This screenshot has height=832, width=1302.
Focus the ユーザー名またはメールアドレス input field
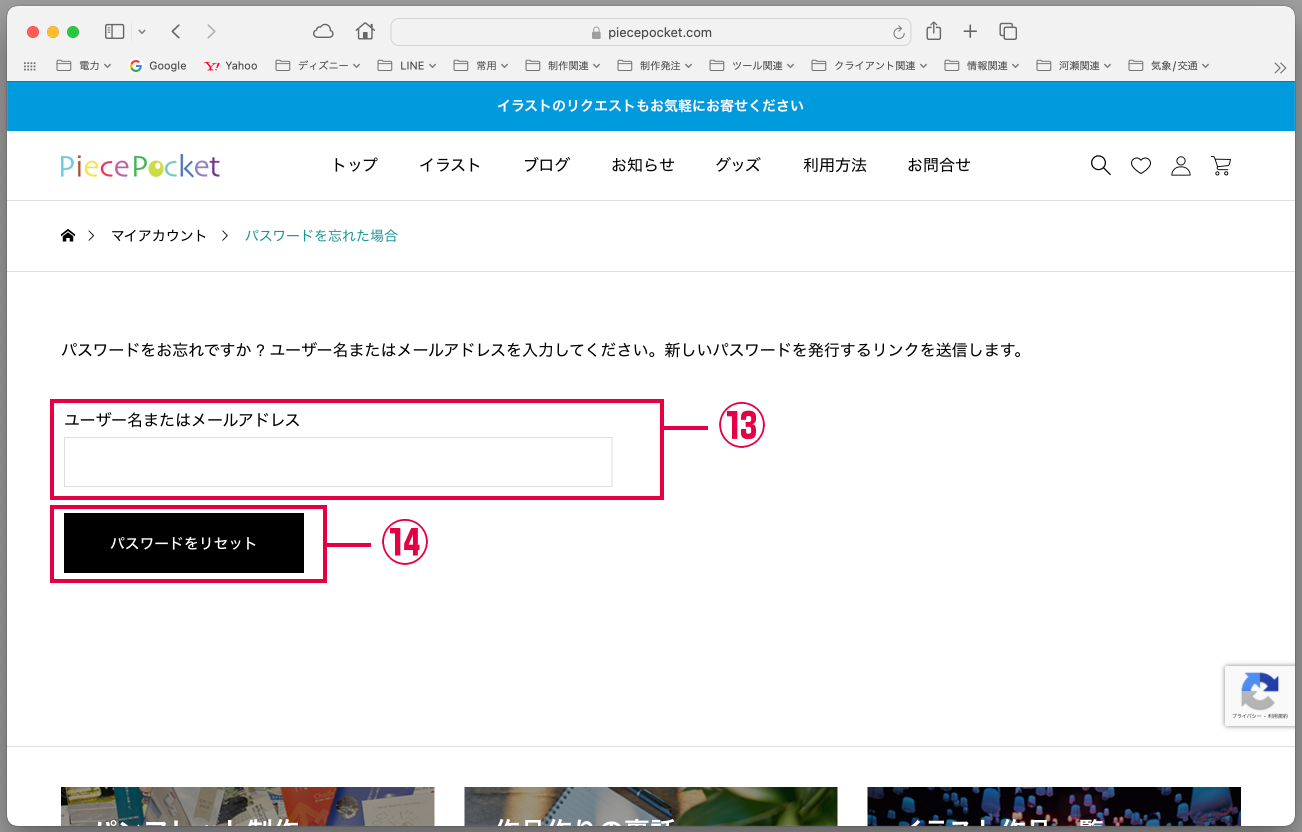click(338, 462)
